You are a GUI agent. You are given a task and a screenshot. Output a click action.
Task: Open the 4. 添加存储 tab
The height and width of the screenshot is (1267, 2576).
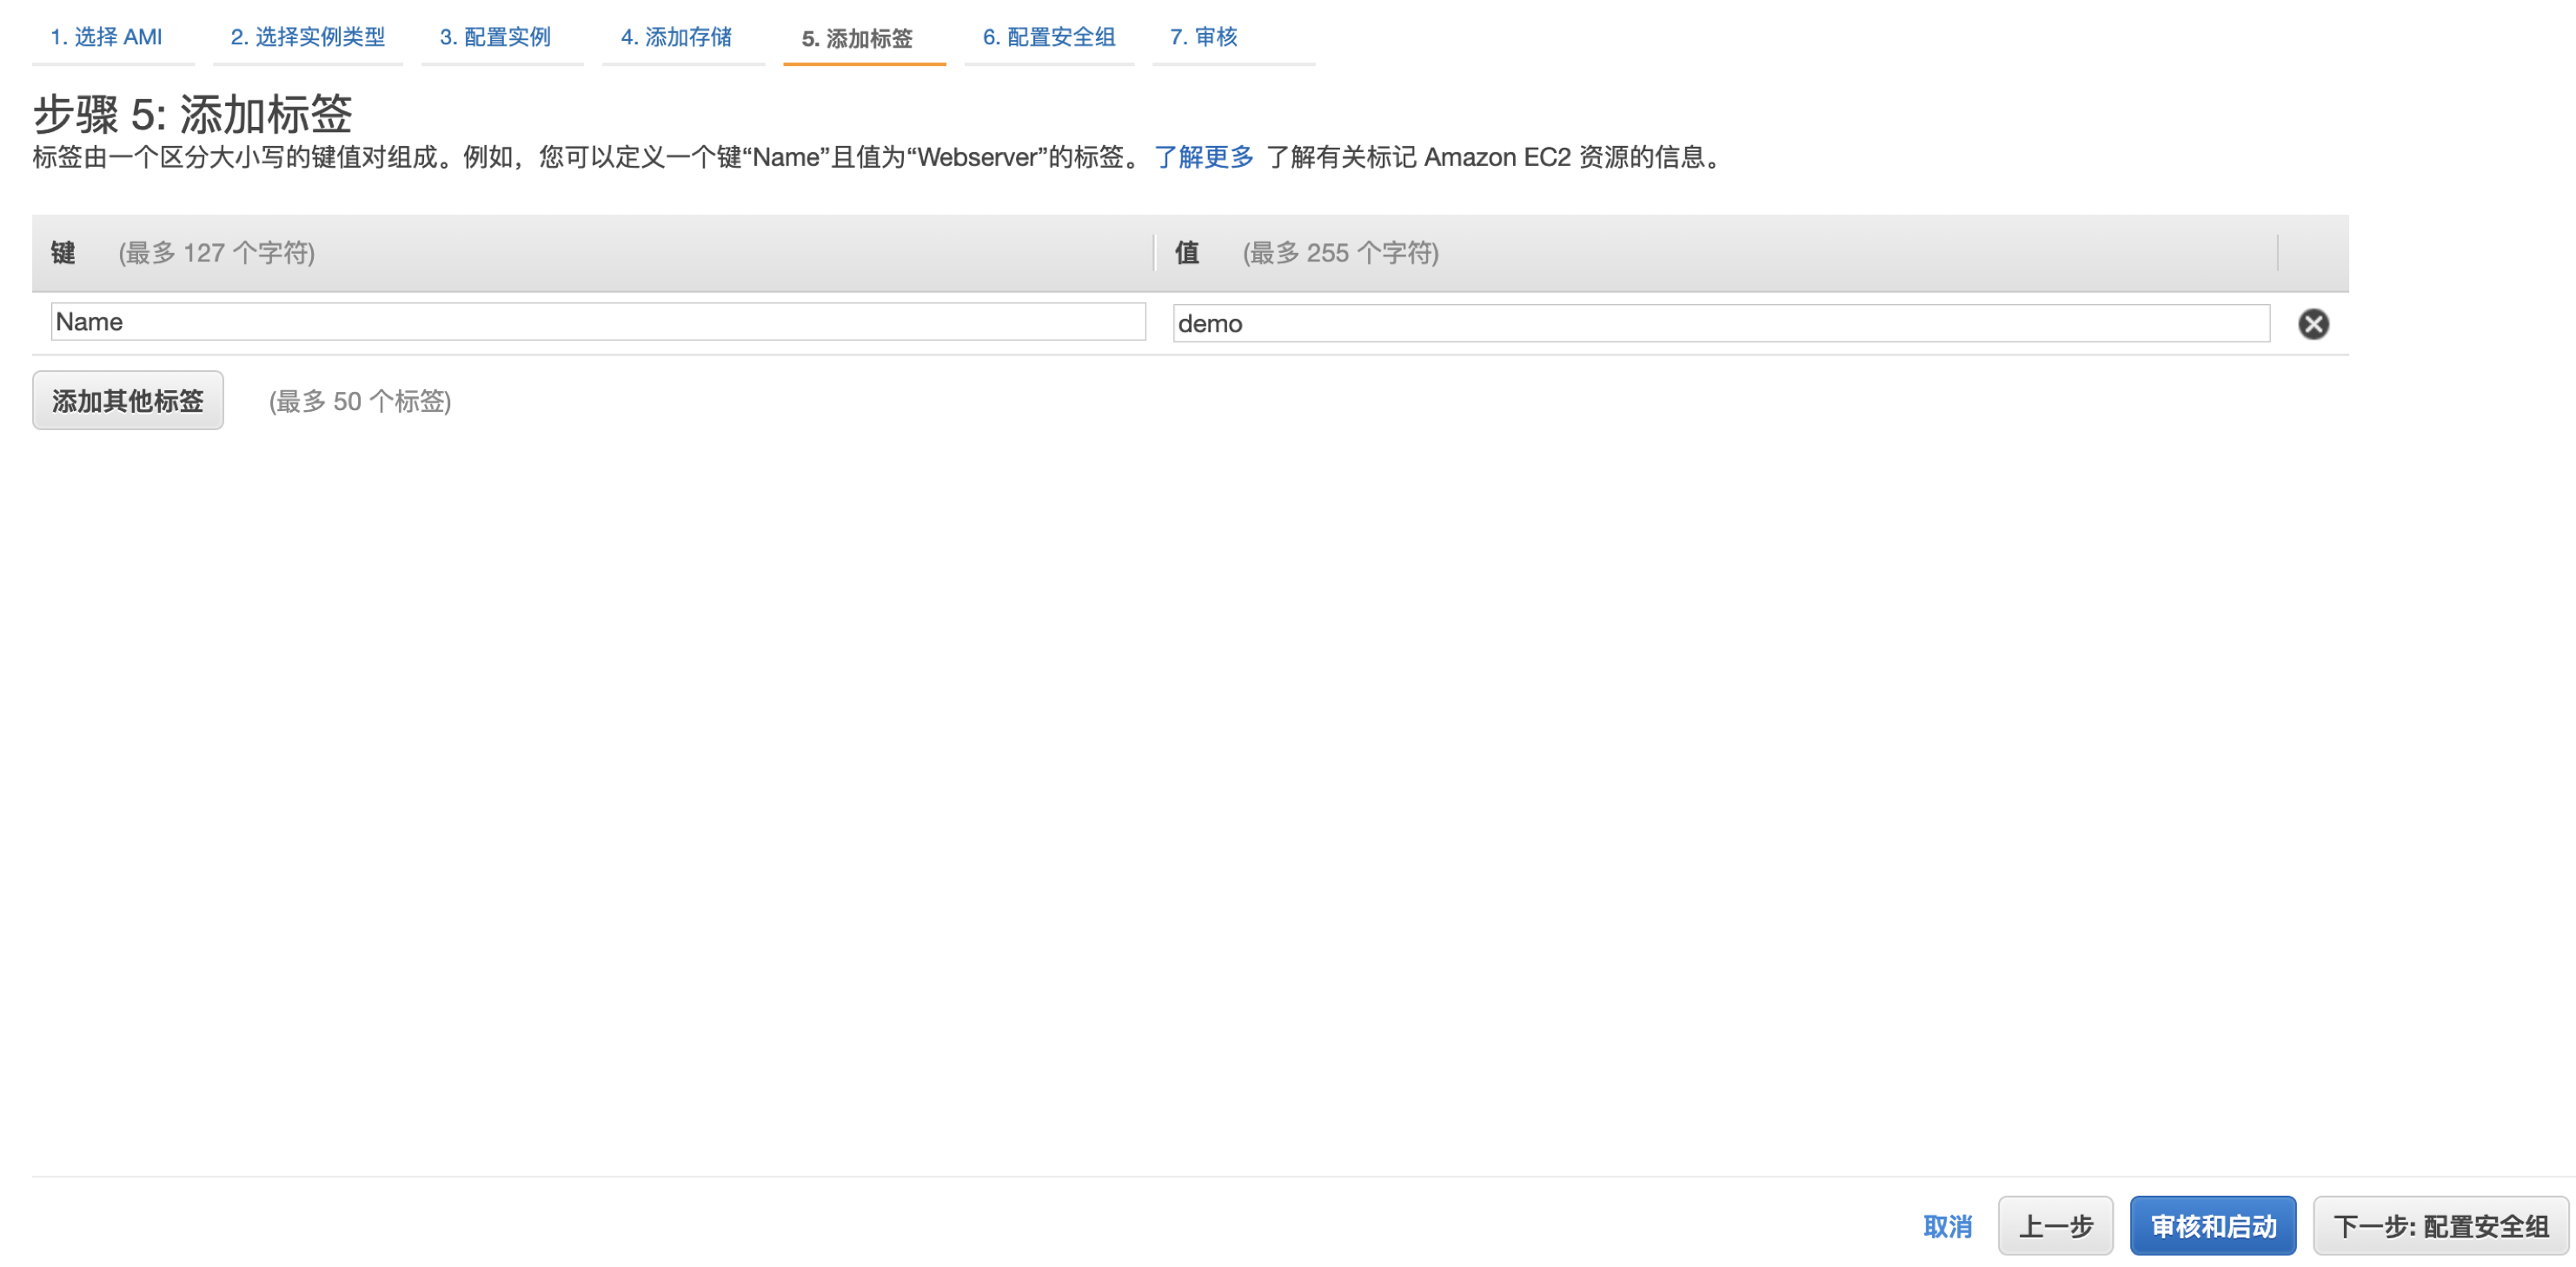click(676, 37)
